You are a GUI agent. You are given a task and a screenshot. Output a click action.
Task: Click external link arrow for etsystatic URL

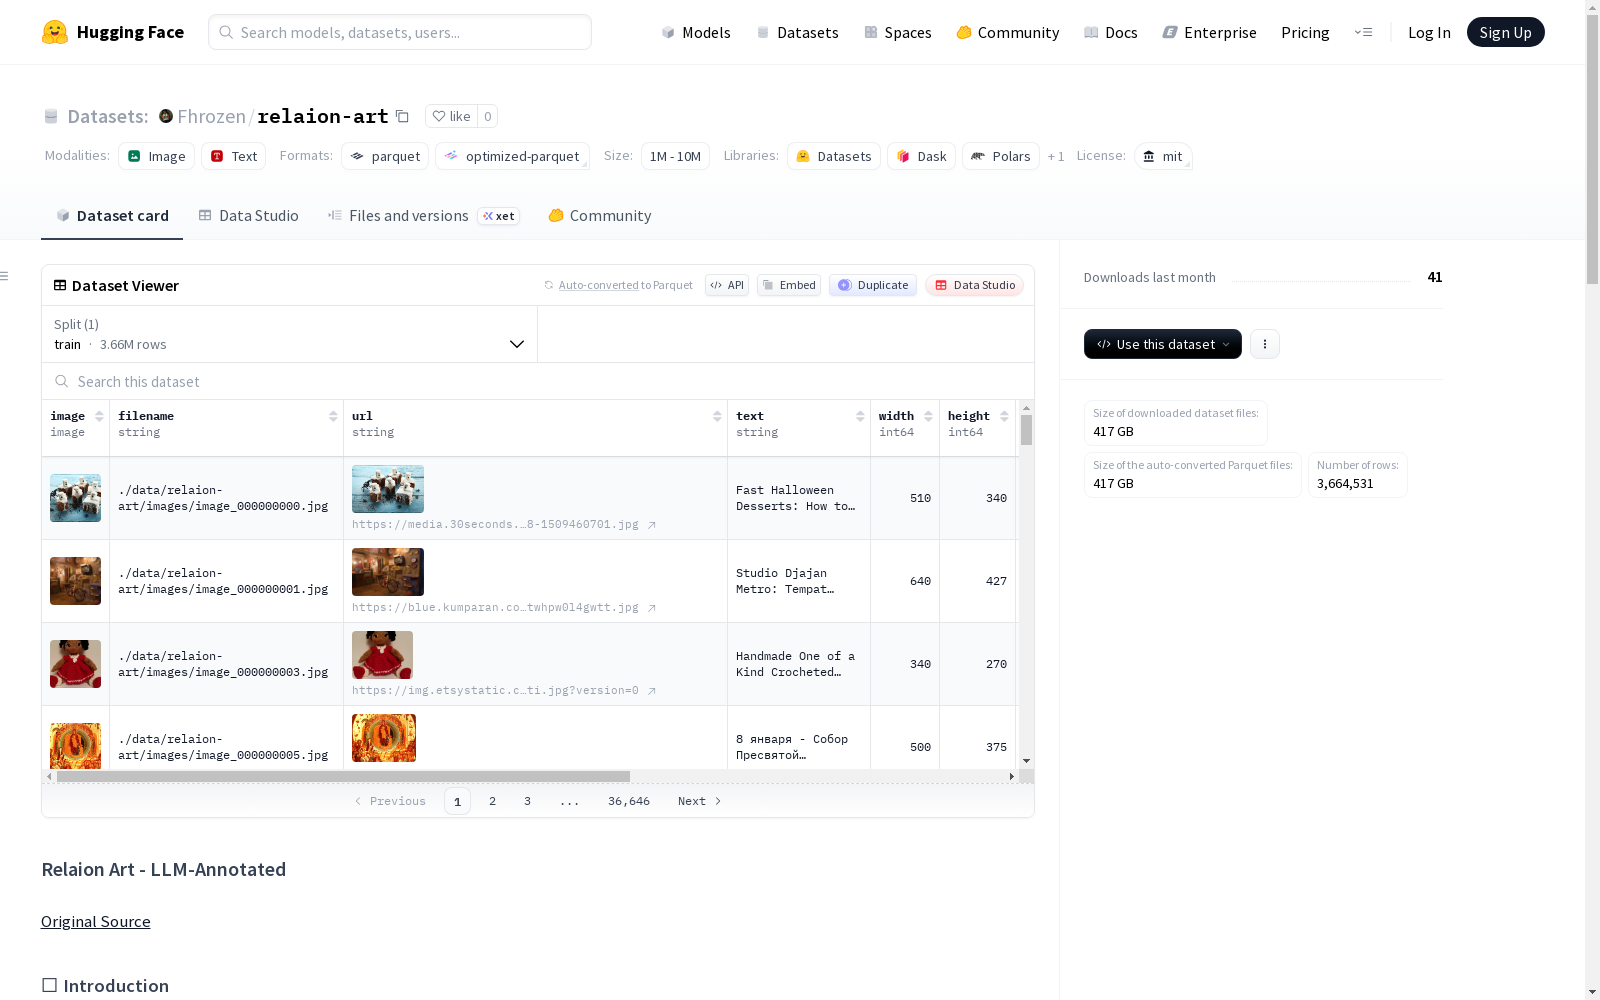point(651,691)
